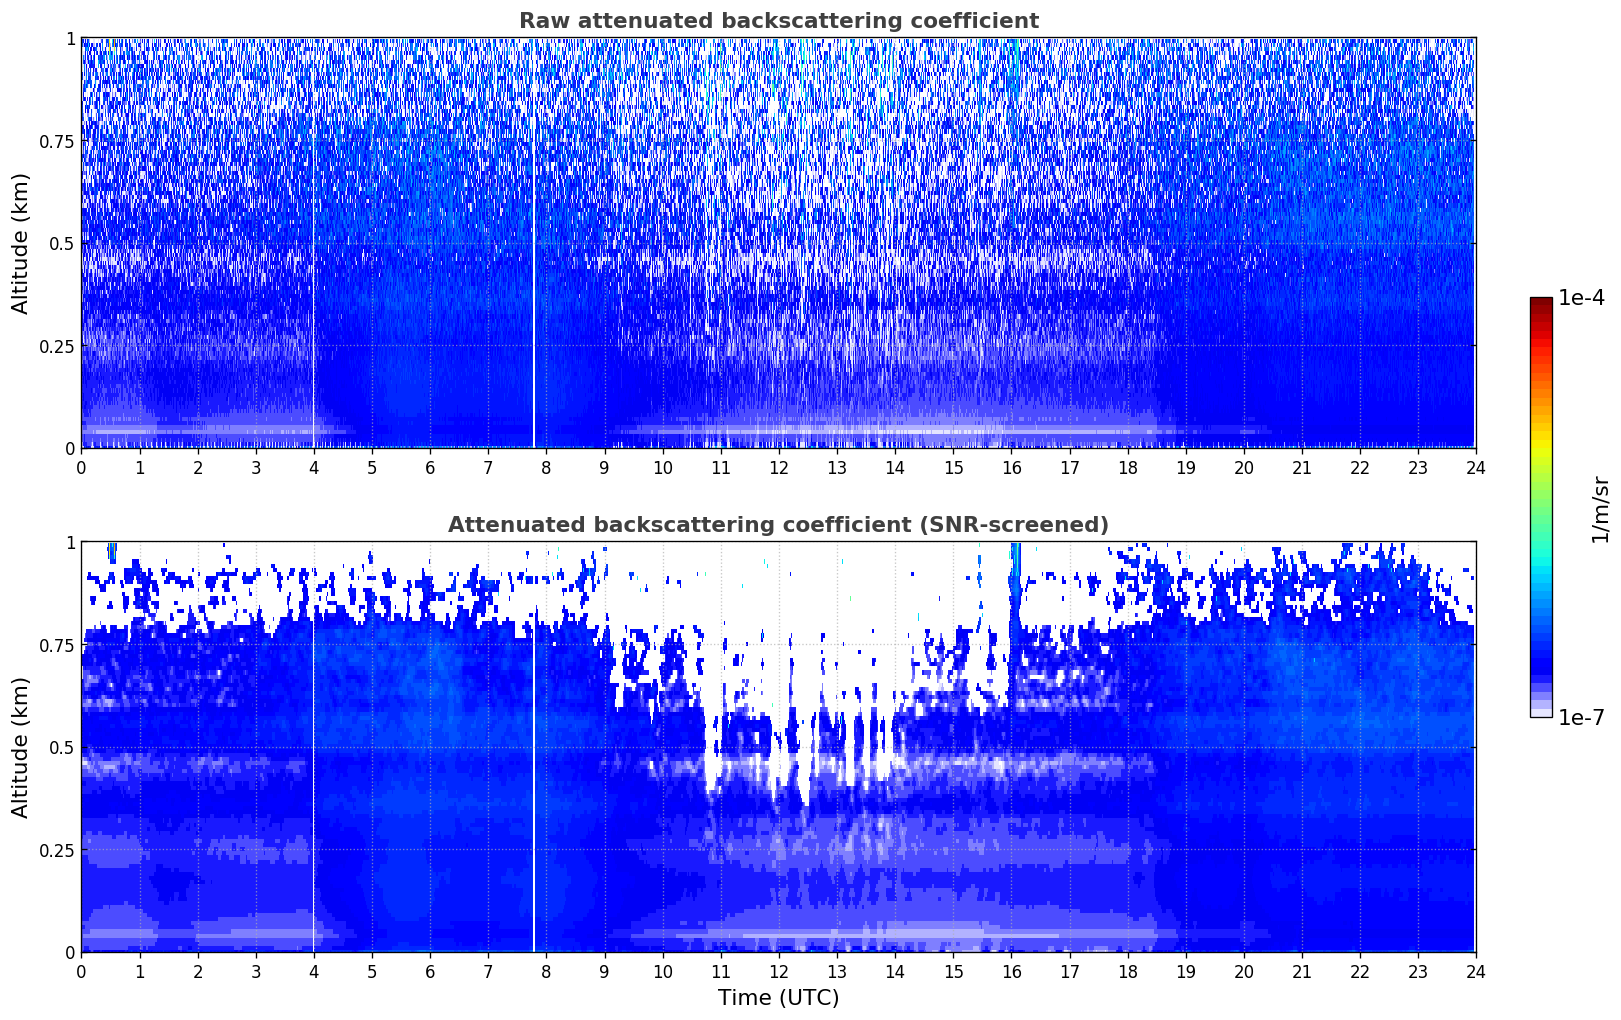Click the colorbar's "1e-4" maximum label

(1581, 298)
